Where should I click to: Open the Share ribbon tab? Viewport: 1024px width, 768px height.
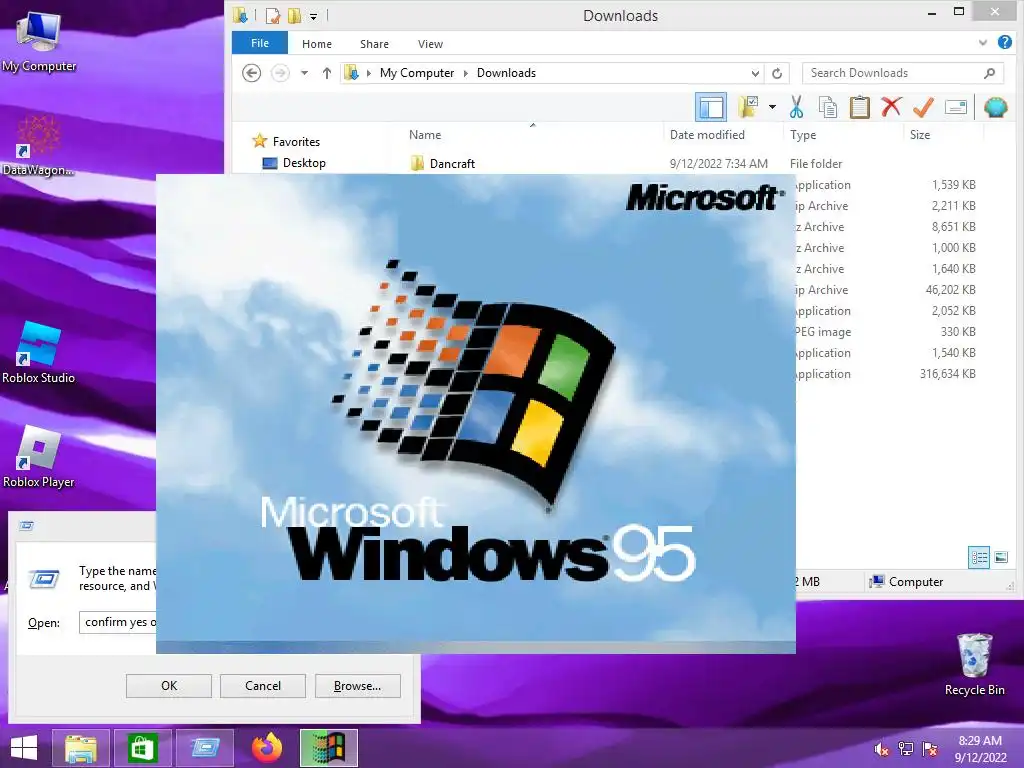(x=374, y=44)
